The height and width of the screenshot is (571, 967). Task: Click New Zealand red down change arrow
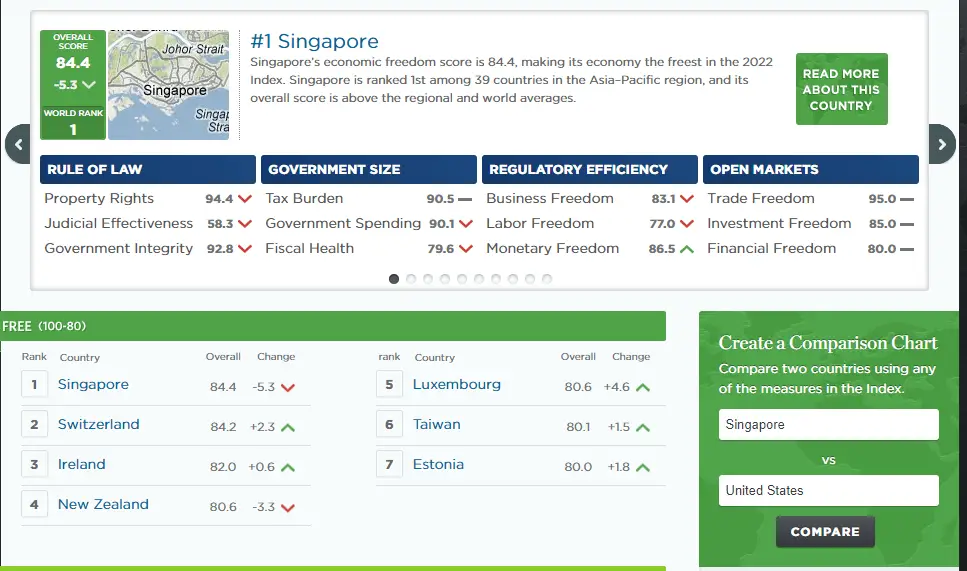pos(288,508)
